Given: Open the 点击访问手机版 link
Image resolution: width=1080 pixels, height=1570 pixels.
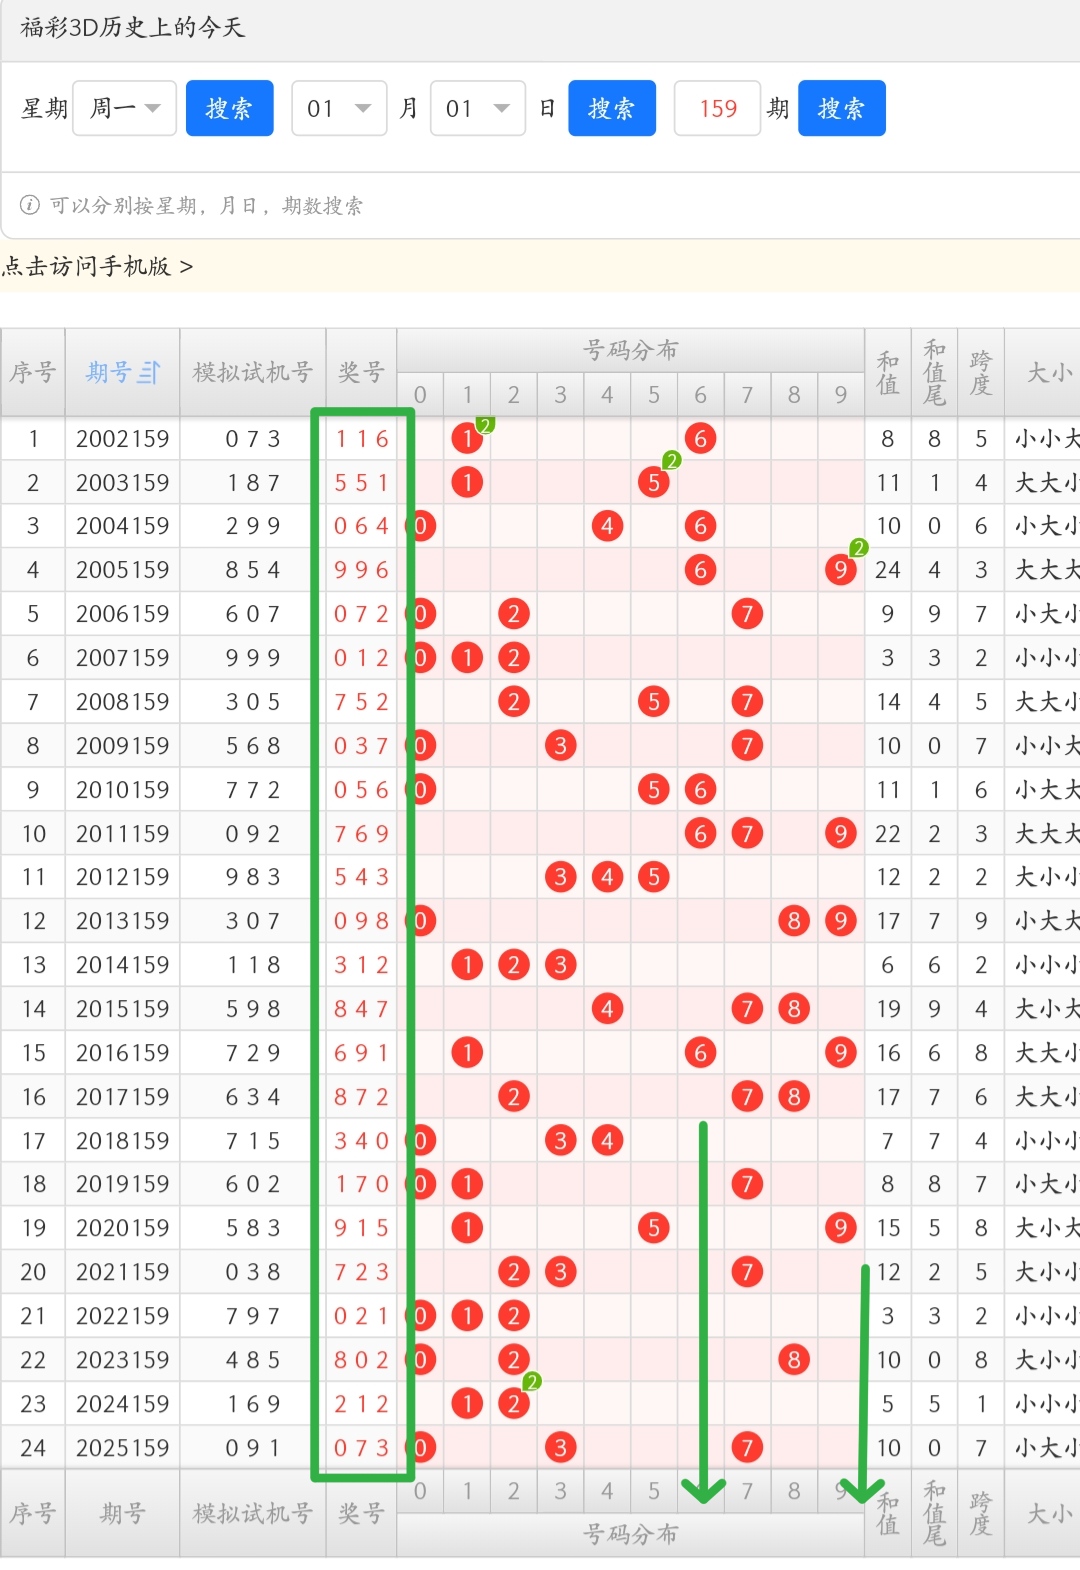Looking at the screenshot, I should [x=98, y=266].
